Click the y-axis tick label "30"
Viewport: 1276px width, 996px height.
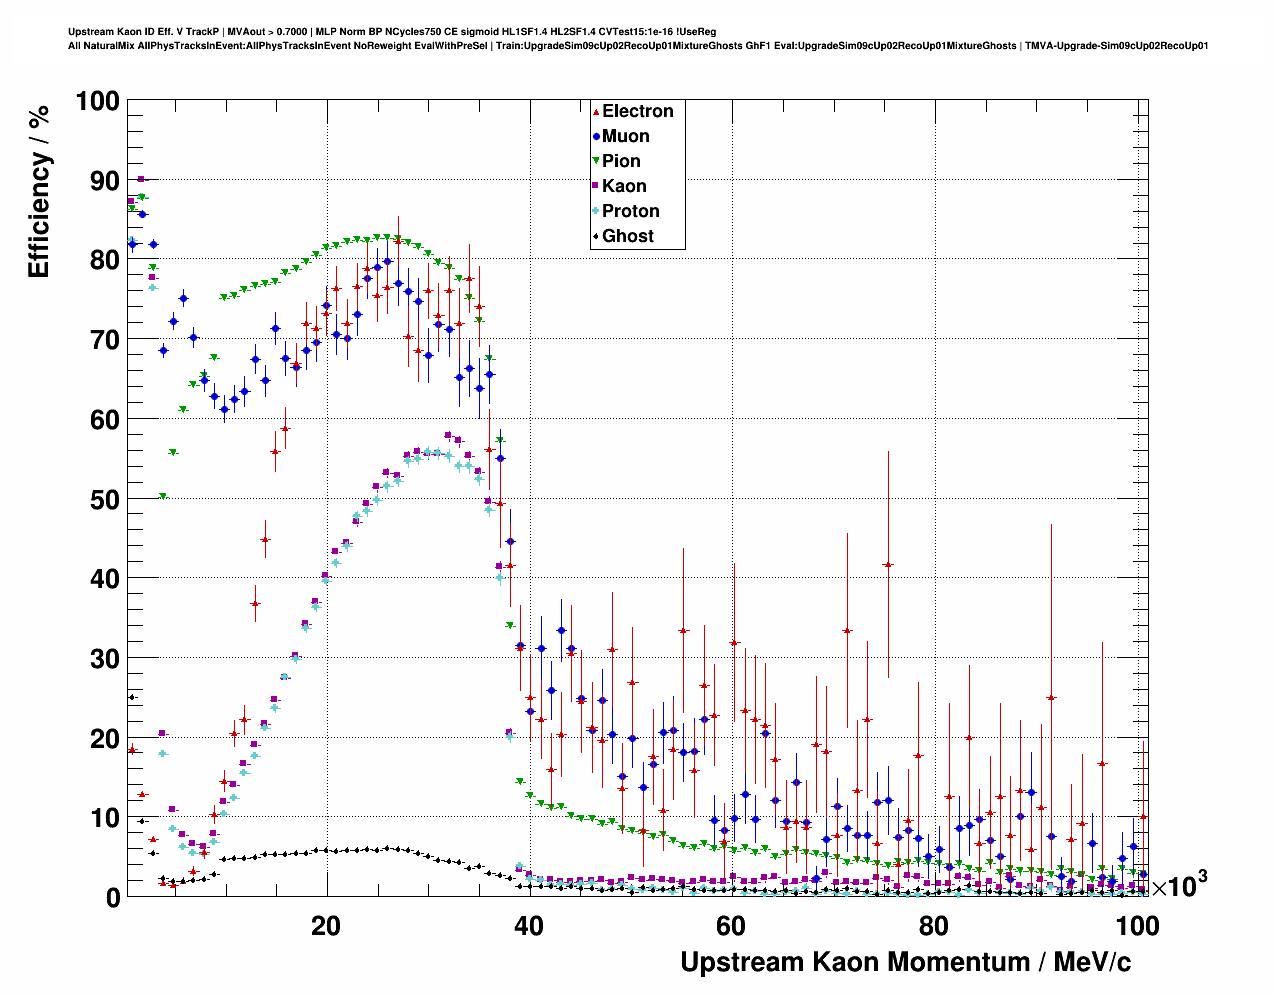[105, 659]
